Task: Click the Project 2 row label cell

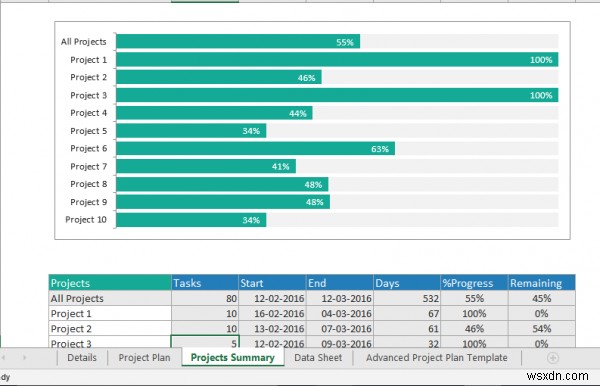Action: point(110,328)
